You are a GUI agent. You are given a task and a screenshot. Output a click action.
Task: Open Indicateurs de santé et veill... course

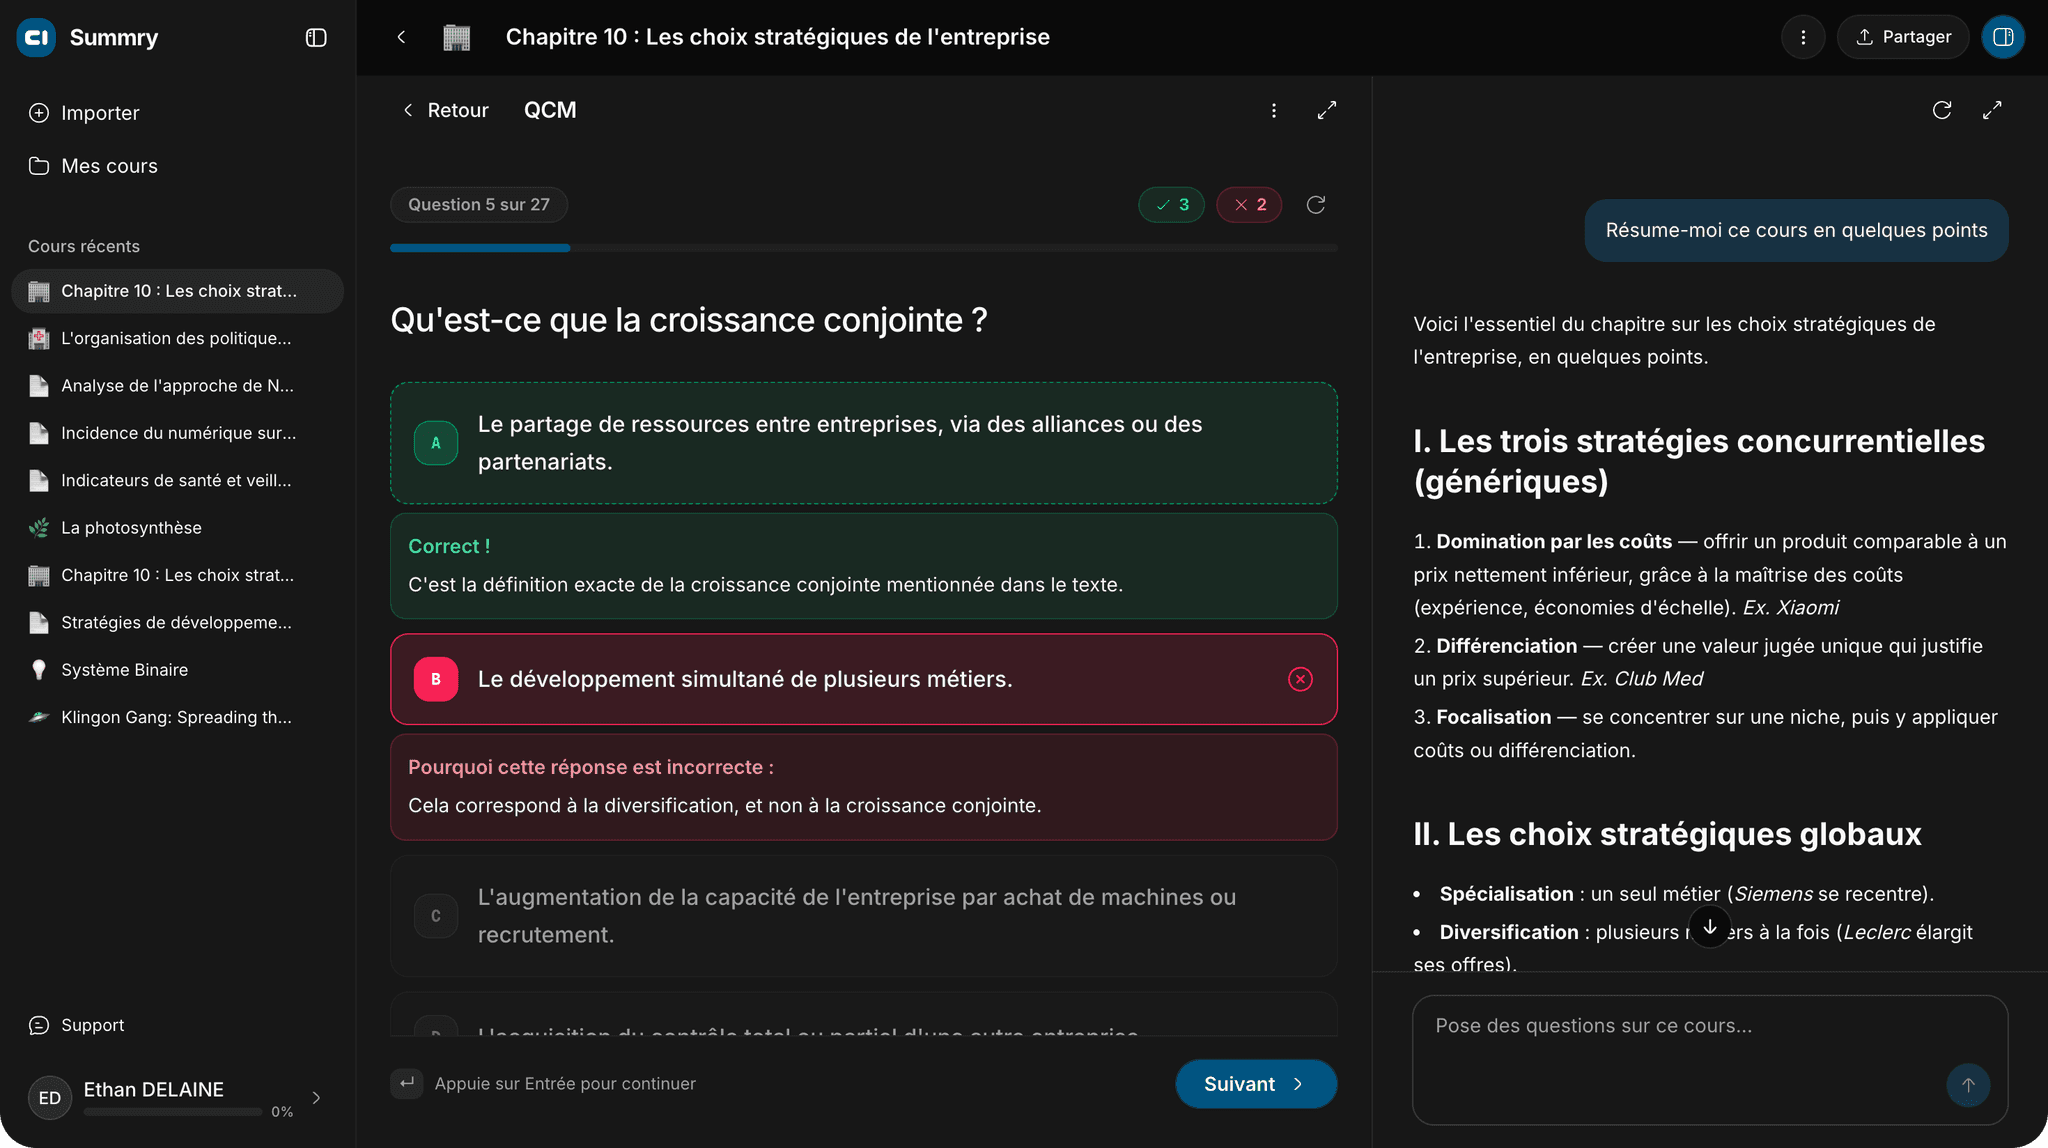pyautogui.click(x=177, y=480)
